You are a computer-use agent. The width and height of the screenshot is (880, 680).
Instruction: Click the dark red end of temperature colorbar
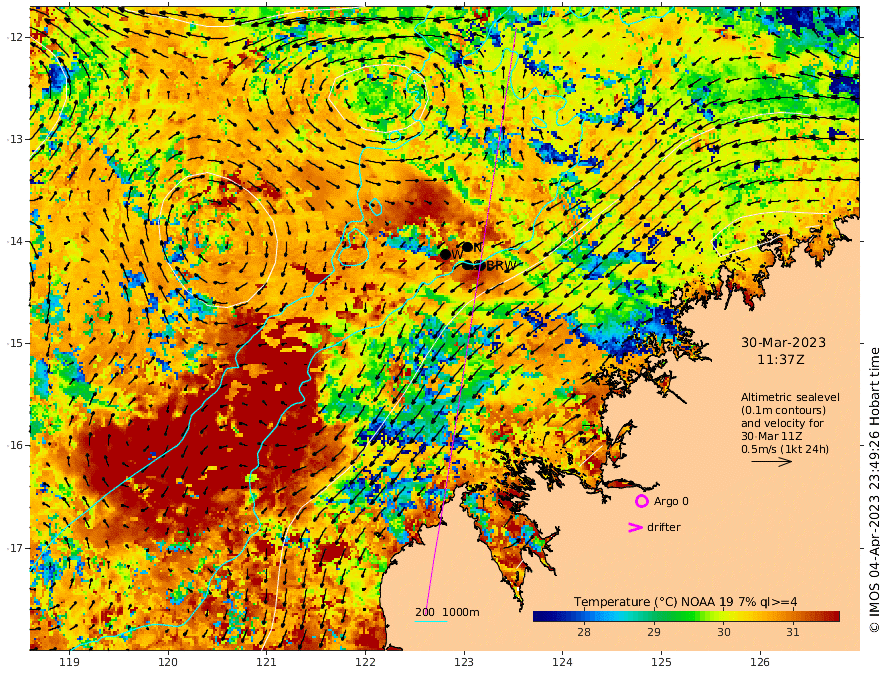[833, 617]
